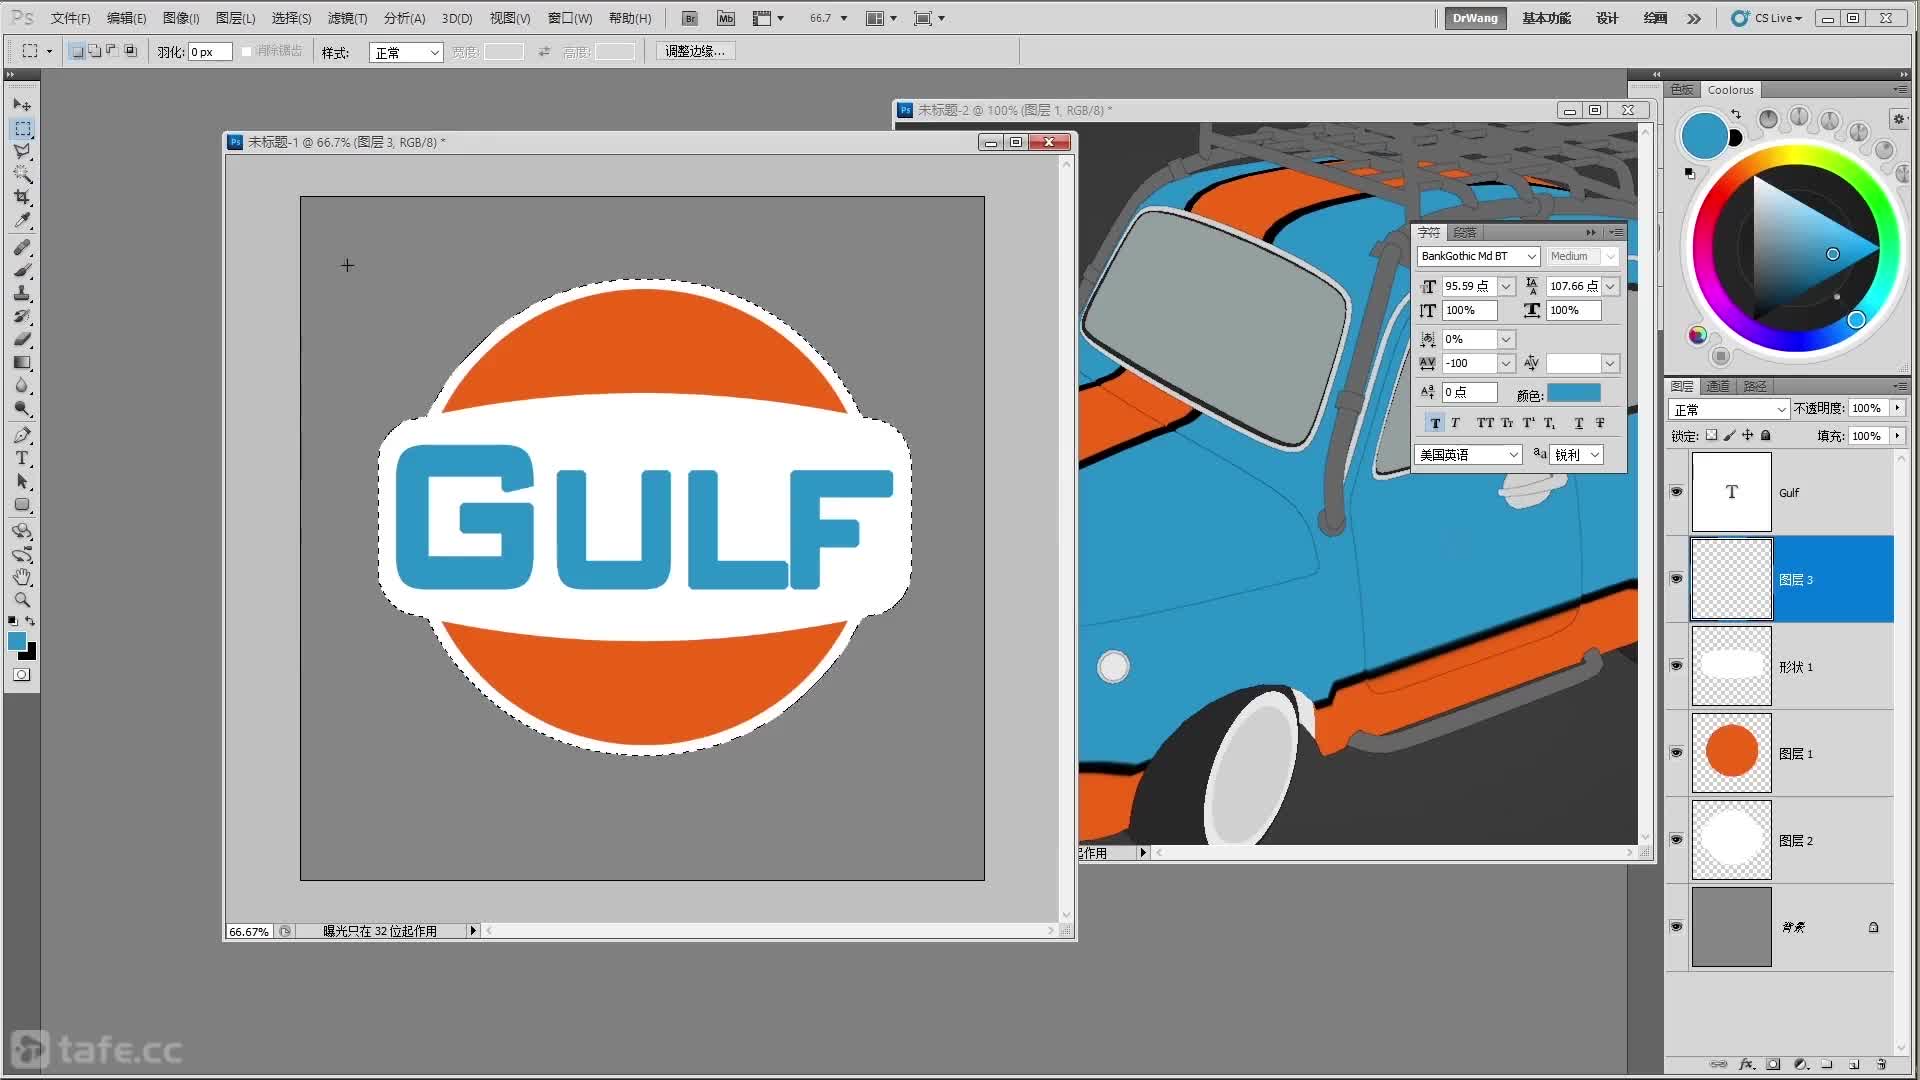The width and height of the screenshot is (1920, 1080).
Task: Toggle faux italic in Character panel
Action: [1456, 423]
